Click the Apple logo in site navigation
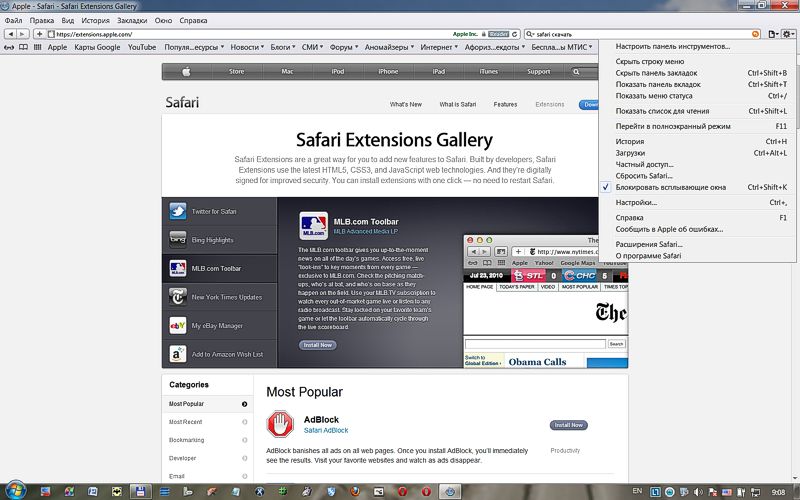800x500 pixels. tap(186, 71)
